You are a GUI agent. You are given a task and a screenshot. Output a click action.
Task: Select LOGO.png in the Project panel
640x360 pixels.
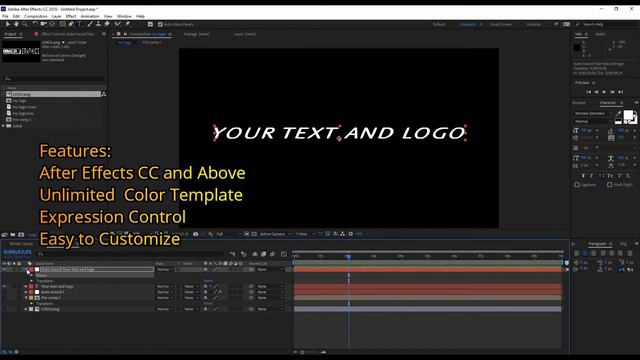pos(53,94)
